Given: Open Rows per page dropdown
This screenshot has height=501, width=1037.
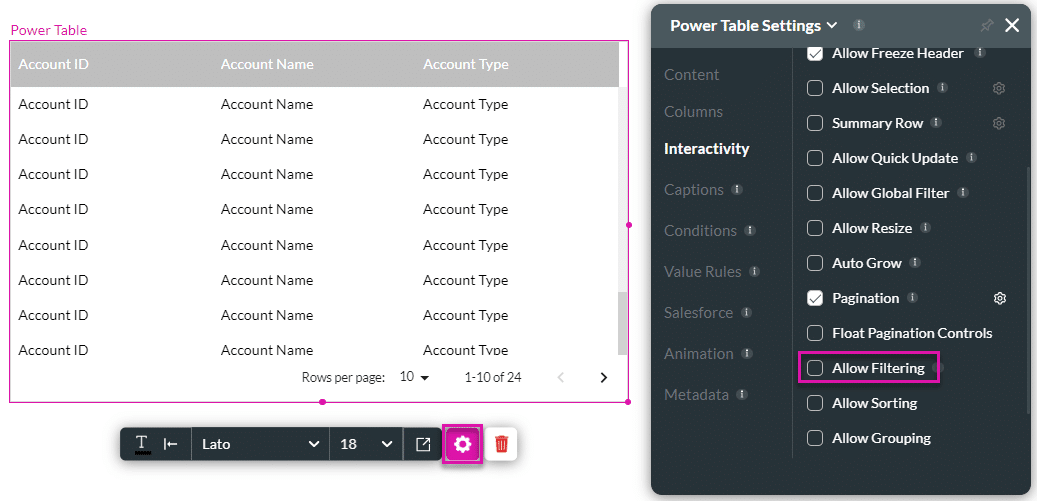Looking at the screenshot, I should 415,377.
